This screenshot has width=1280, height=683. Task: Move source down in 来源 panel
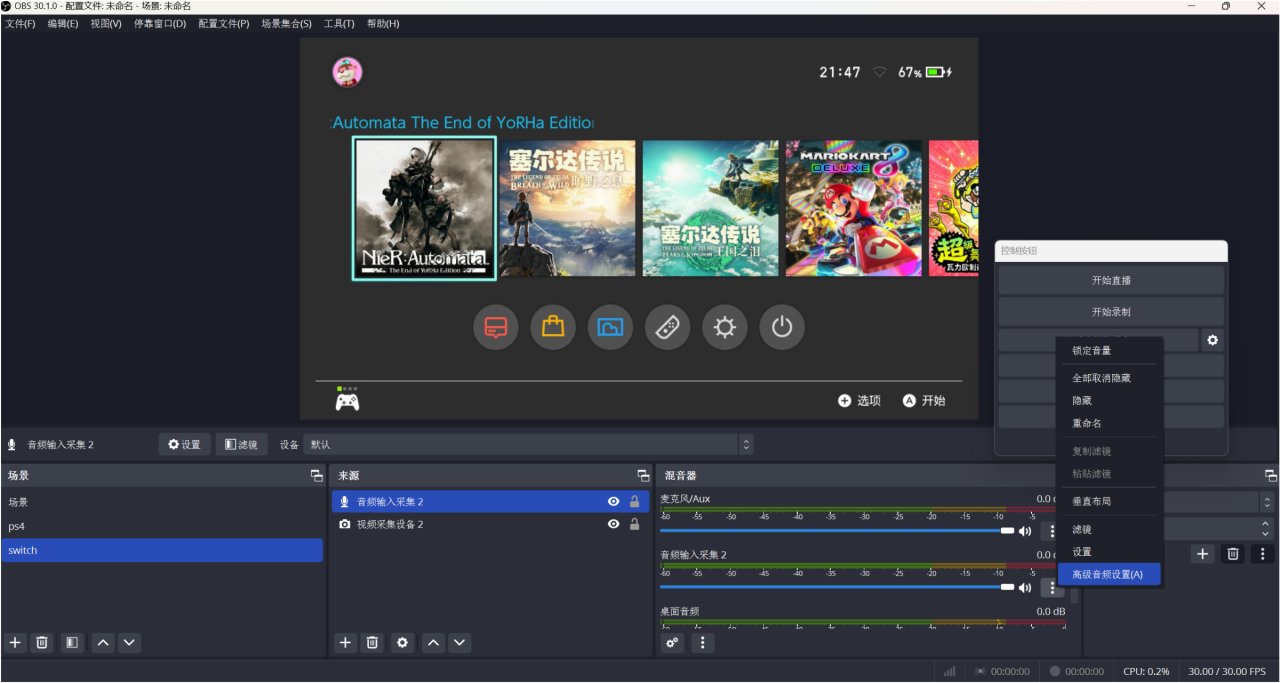459,643
